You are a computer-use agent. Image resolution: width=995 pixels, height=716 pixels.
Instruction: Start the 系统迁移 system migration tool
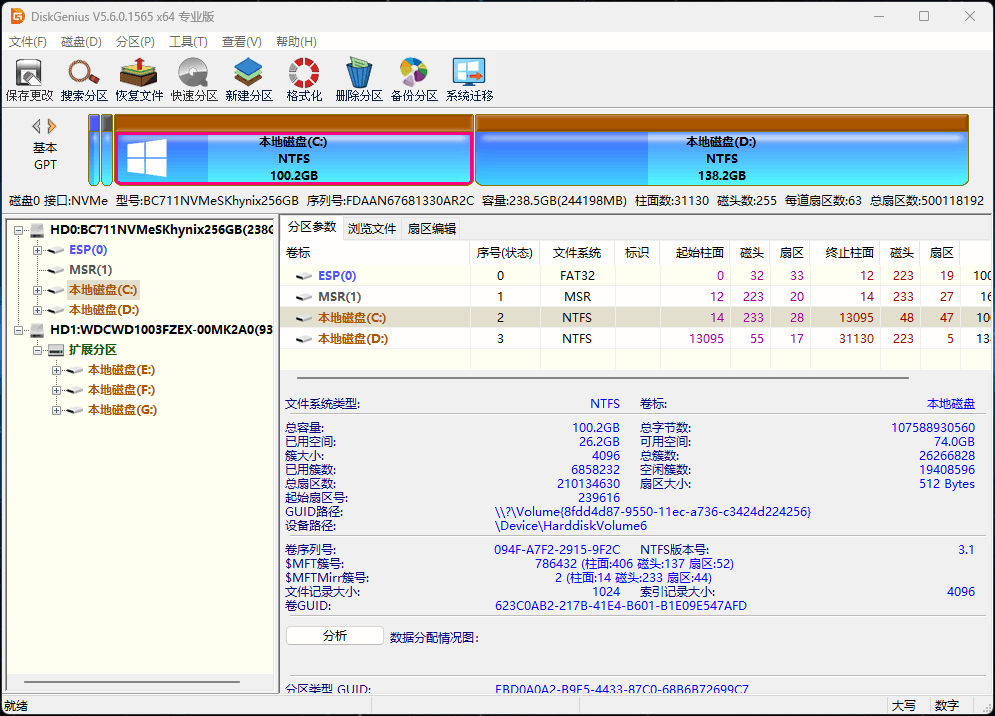(469, 79)
